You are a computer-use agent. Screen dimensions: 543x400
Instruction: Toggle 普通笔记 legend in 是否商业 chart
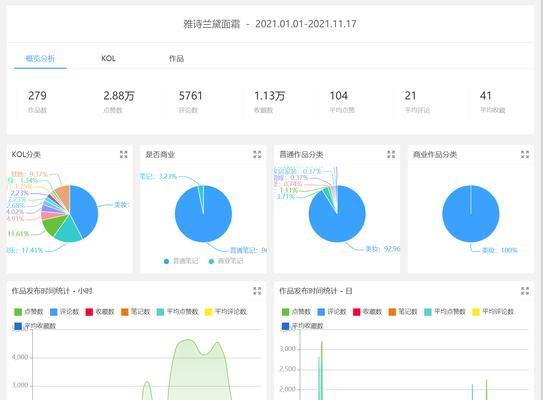pyautogui.click(x=181, y=261)
